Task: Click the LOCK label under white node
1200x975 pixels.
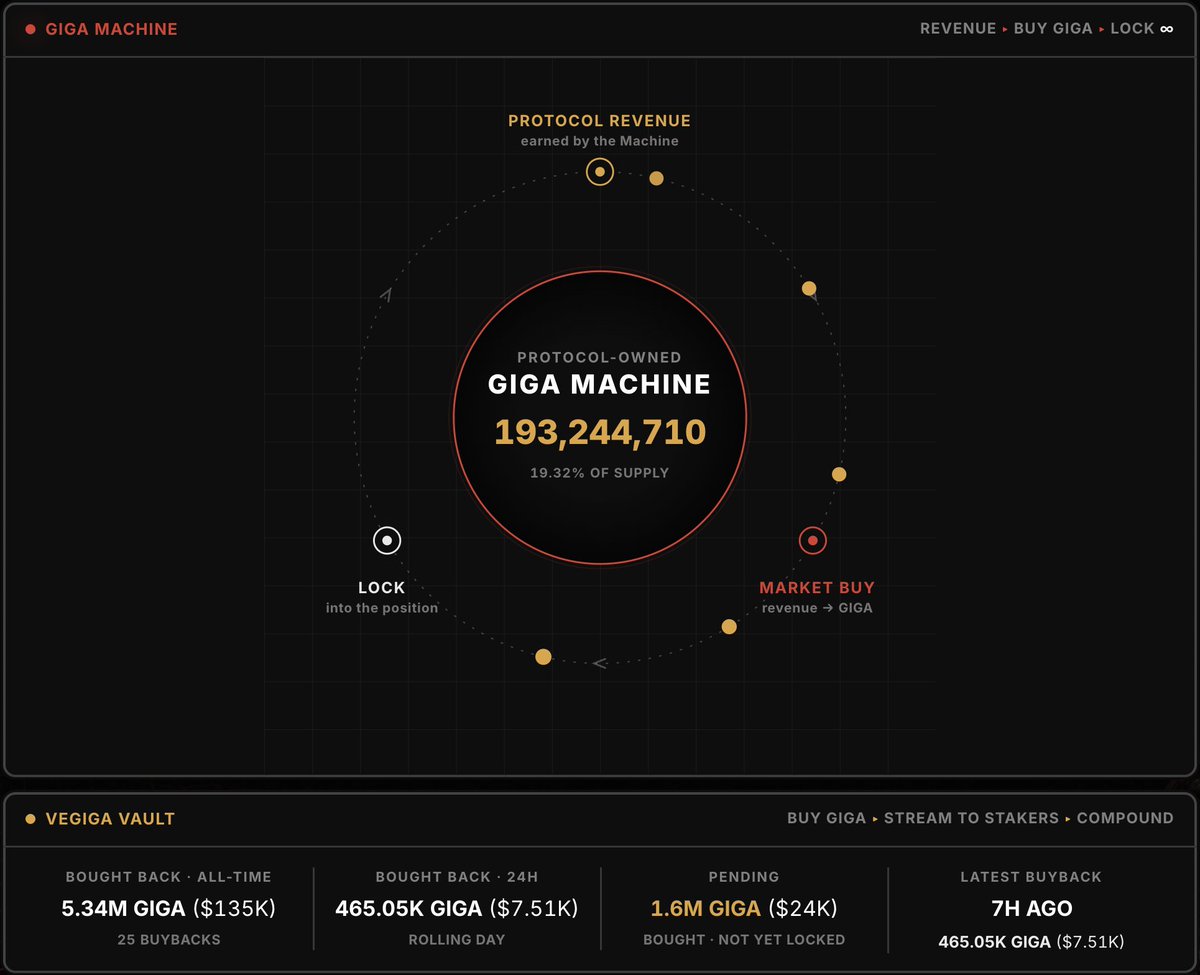Action: [x=382, y=588]
